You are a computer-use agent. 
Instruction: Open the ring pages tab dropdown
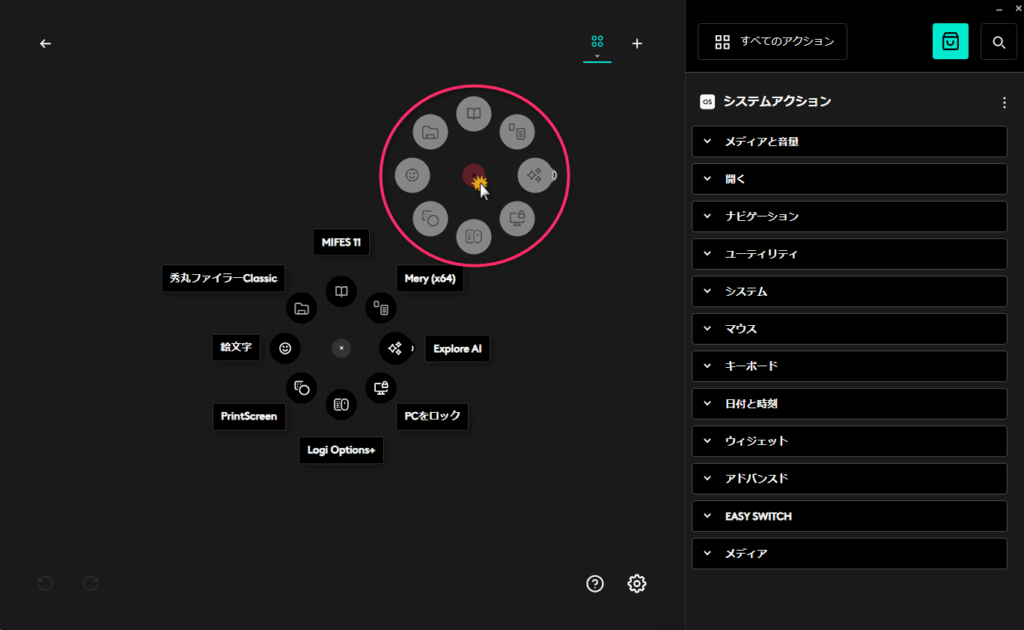(597, 45)
